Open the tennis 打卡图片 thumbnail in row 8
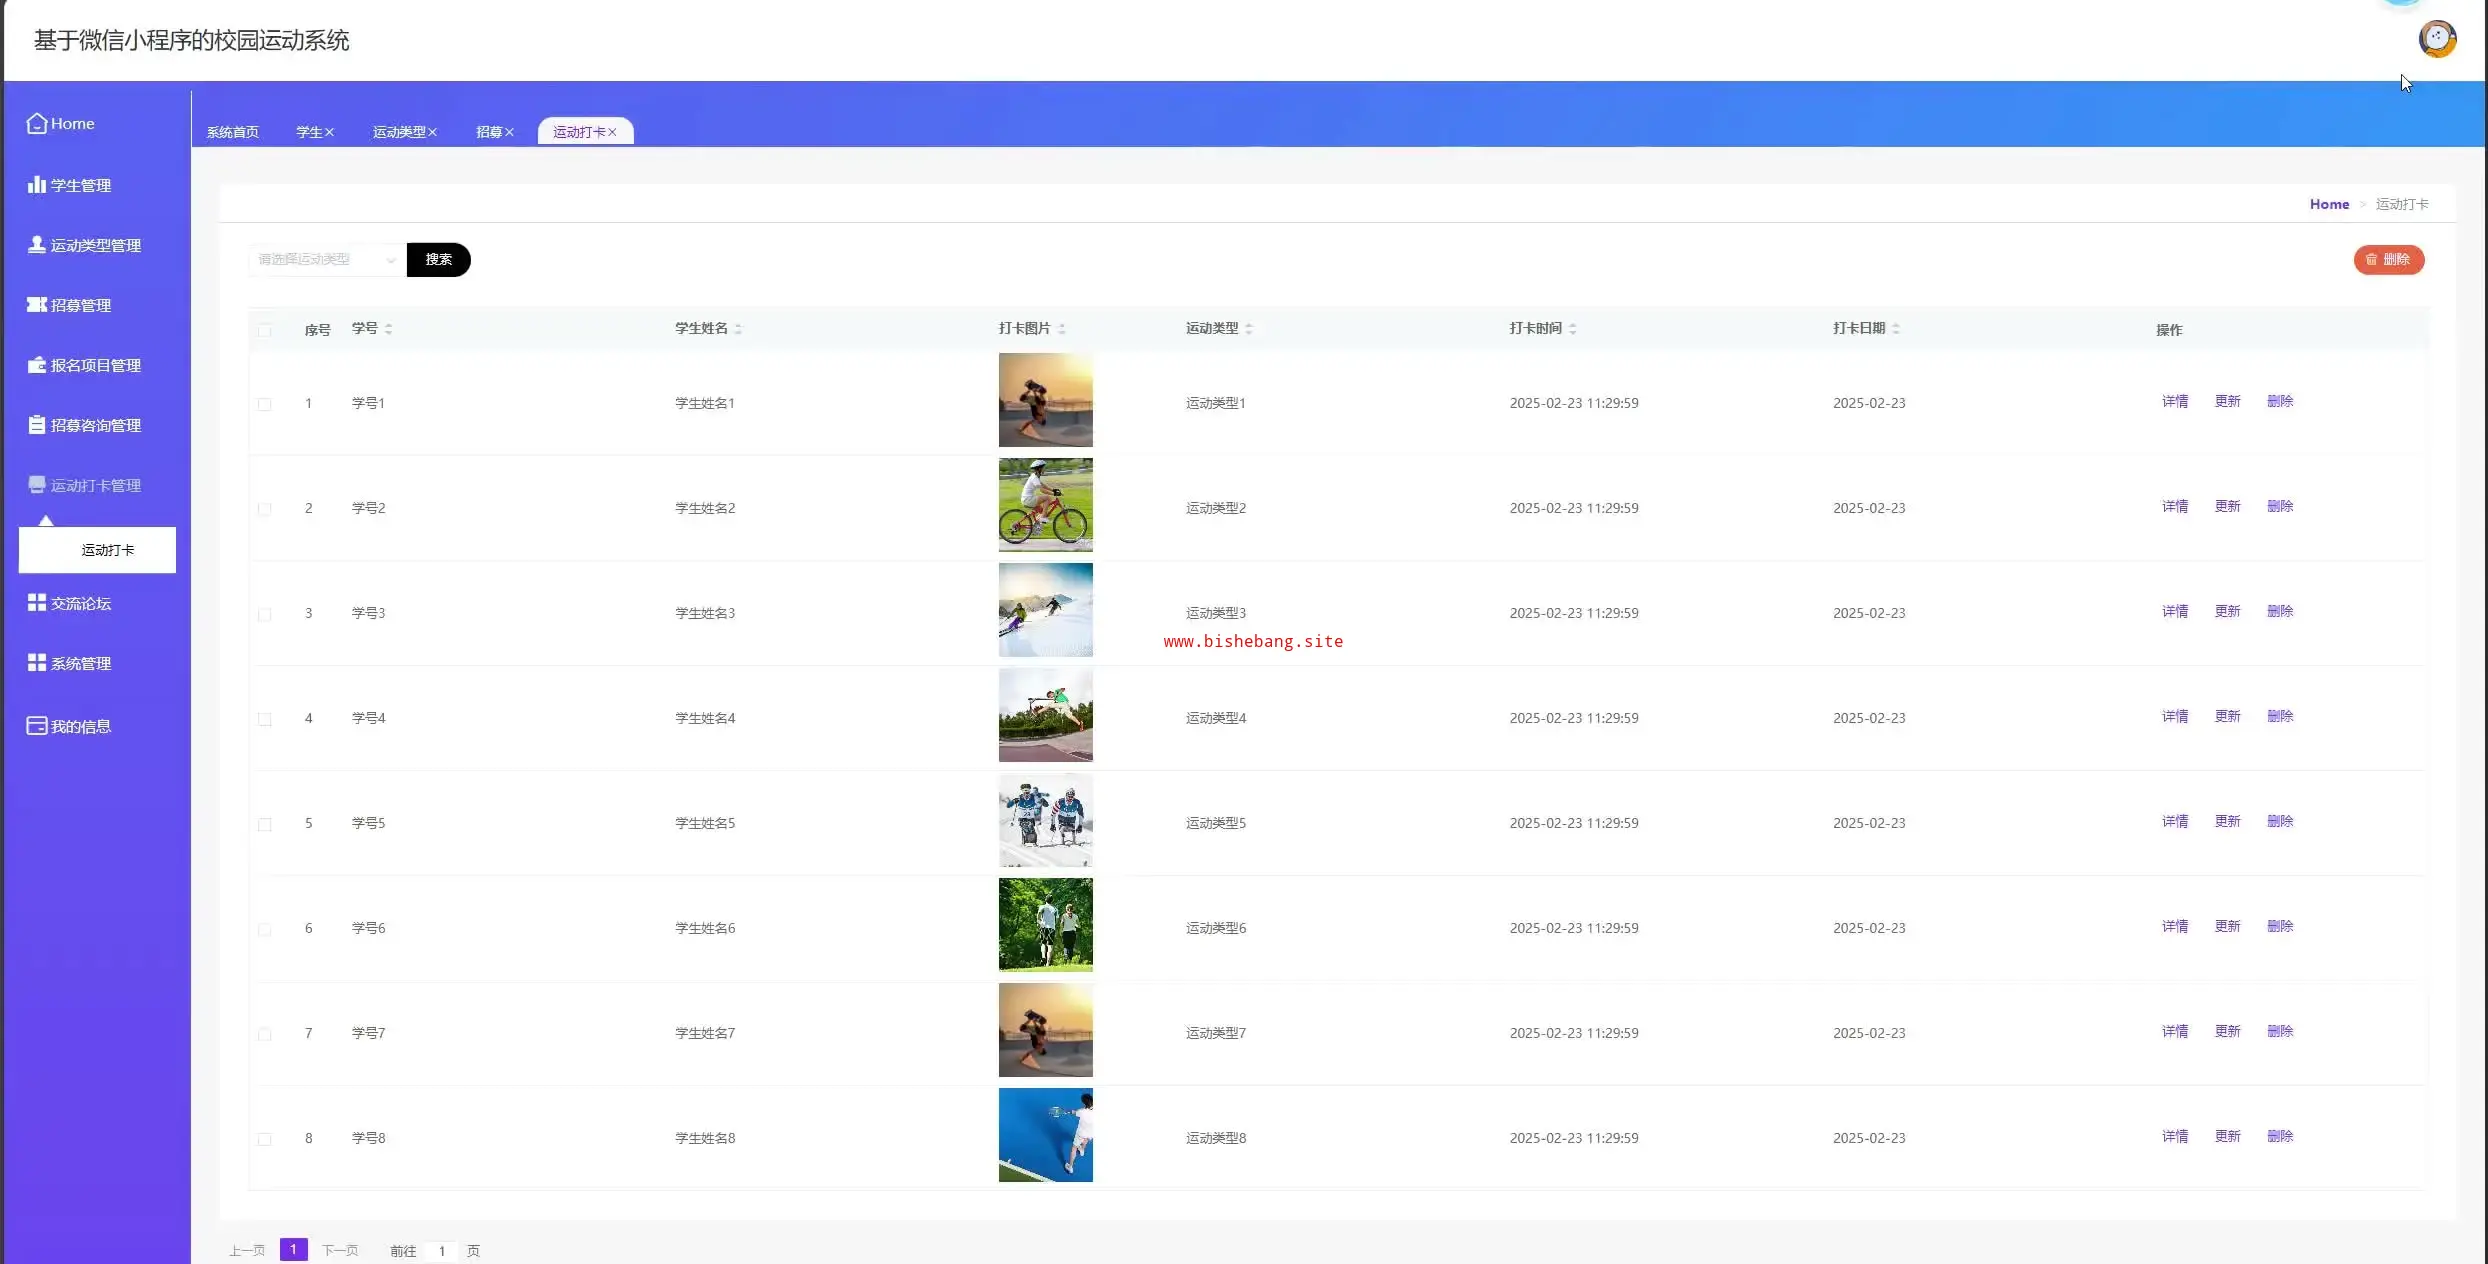The height and width of the screenshot is (1264, 2488). [1045, 1135]
